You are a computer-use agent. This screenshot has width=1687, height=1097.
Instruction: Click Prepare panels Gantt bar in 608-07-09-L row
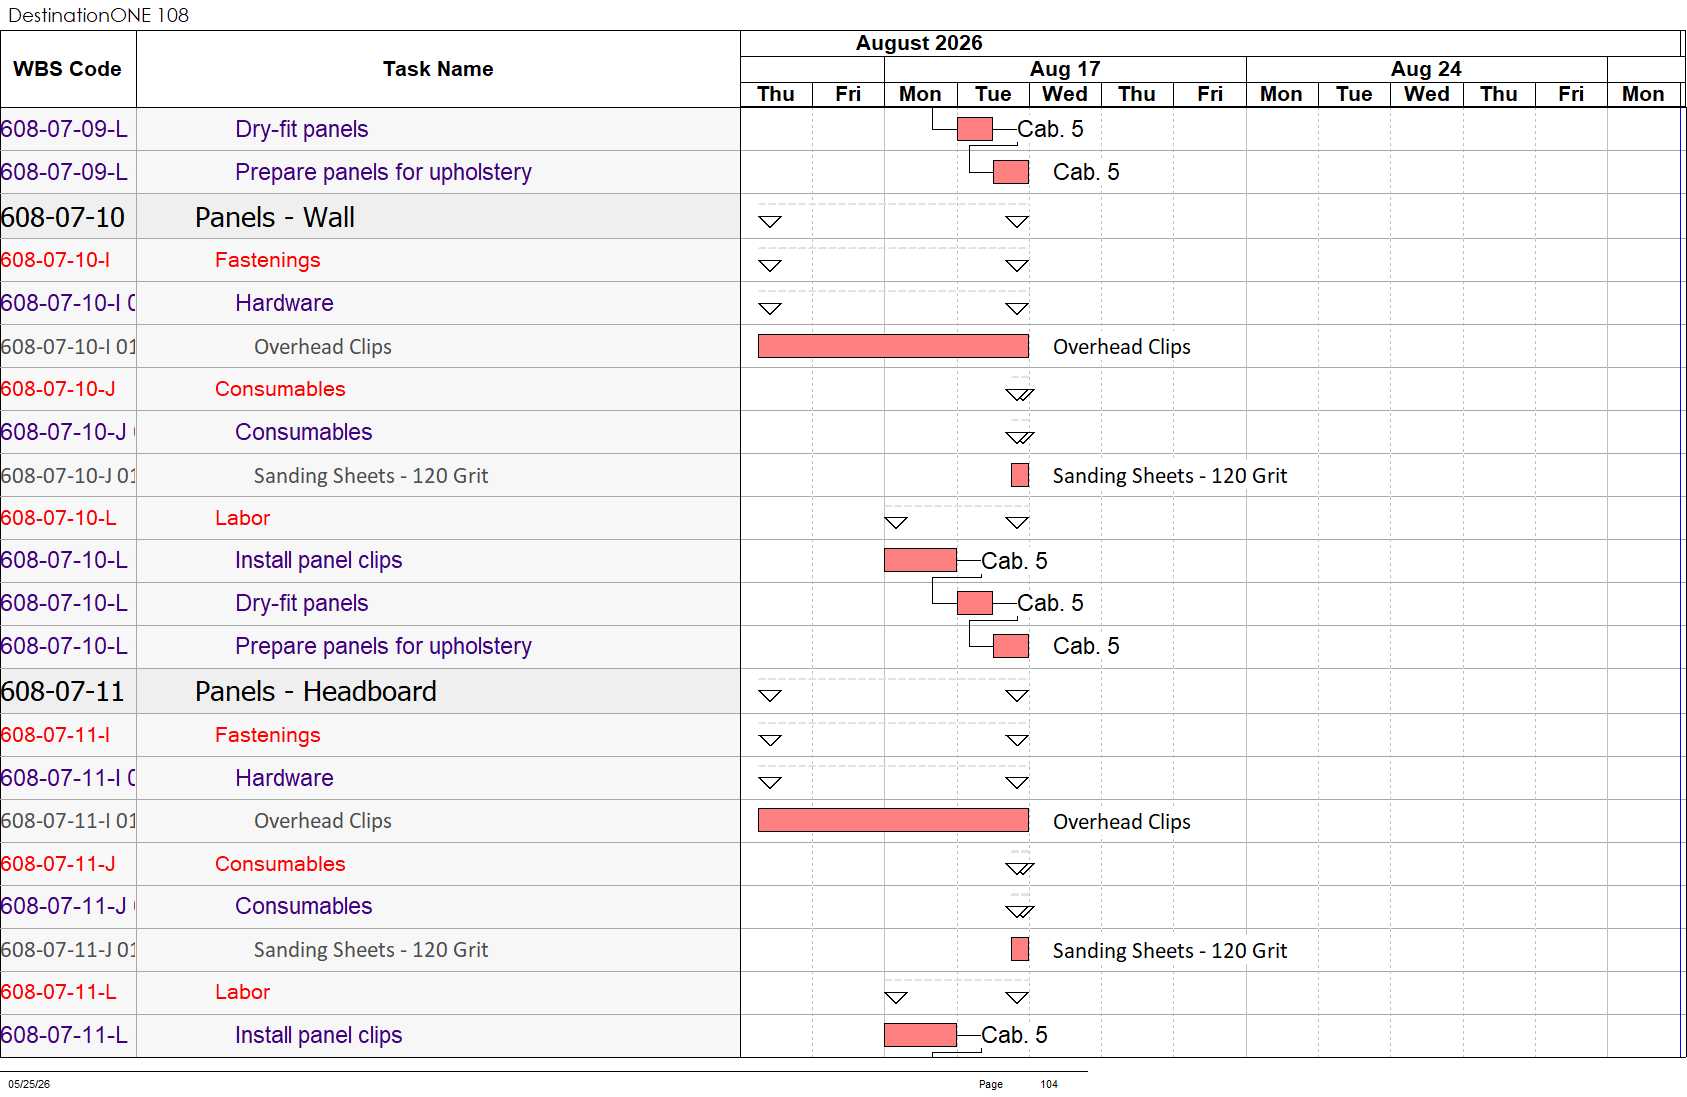point(1011,172)
